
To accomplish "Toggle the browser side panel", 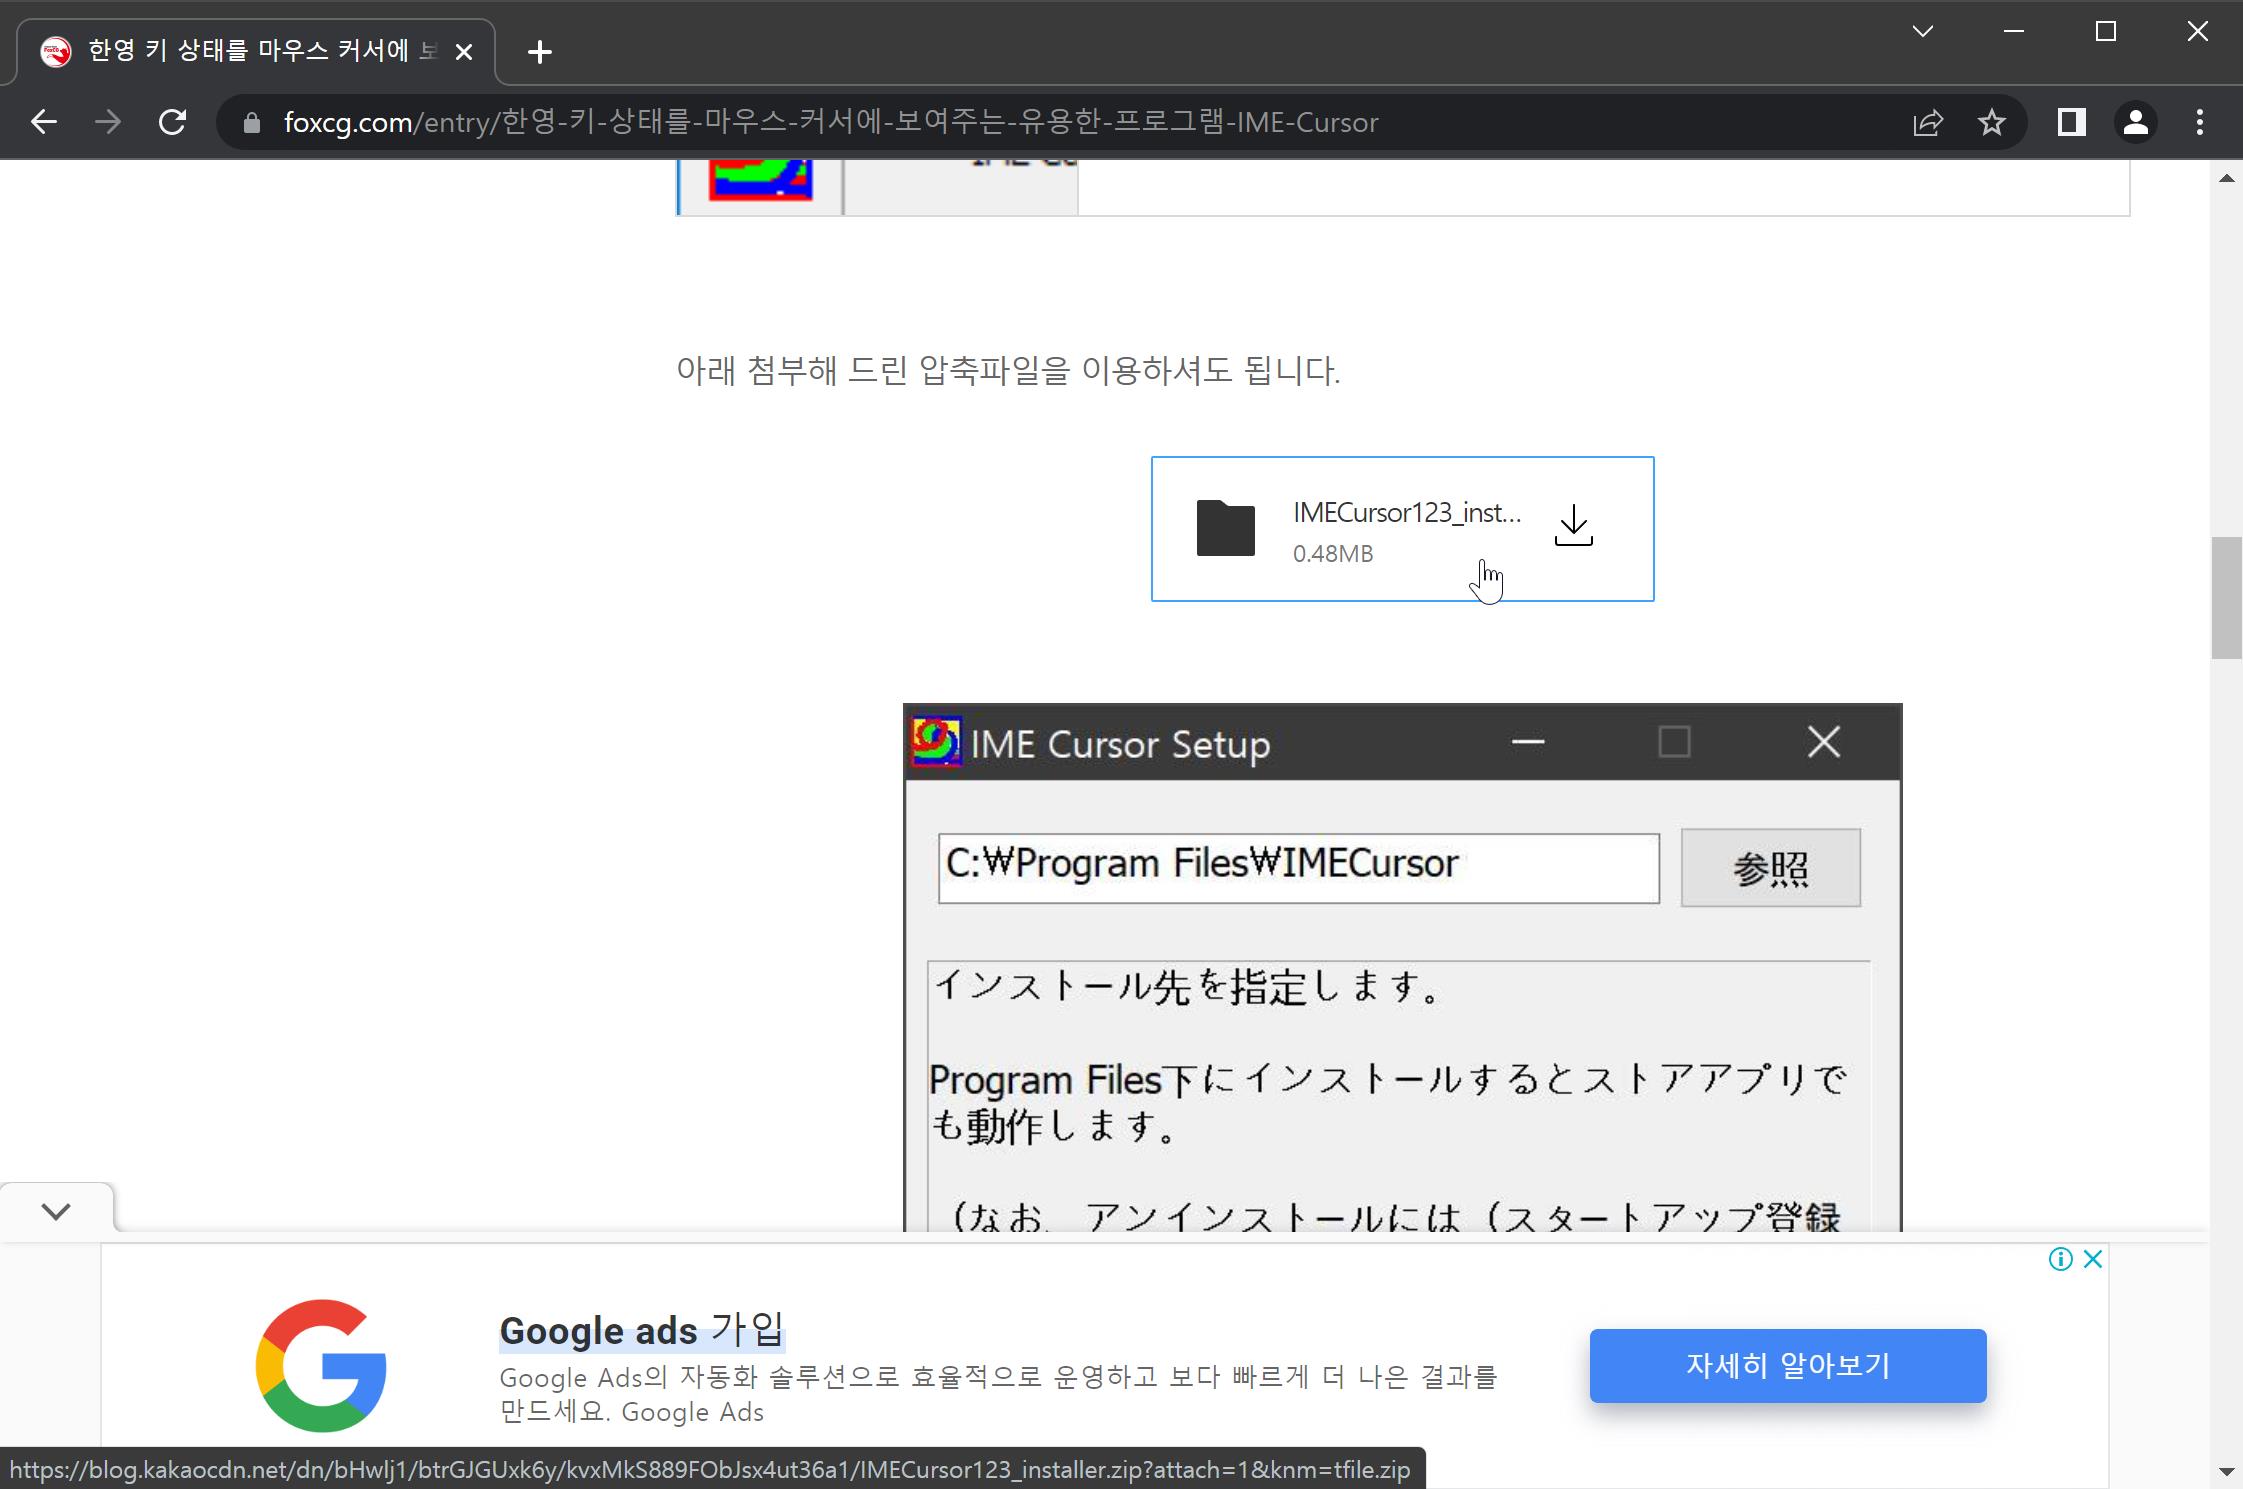I will [2071, 122].
